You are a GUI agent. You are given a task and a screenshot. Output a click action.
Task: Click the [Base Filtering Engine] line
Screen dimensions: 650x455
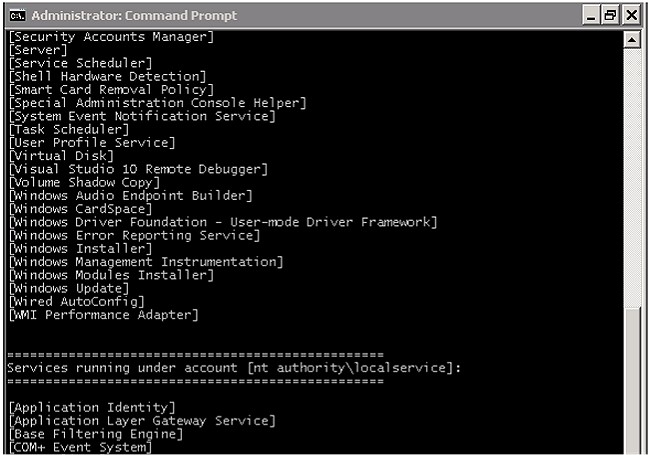click(x=98, y=434)
